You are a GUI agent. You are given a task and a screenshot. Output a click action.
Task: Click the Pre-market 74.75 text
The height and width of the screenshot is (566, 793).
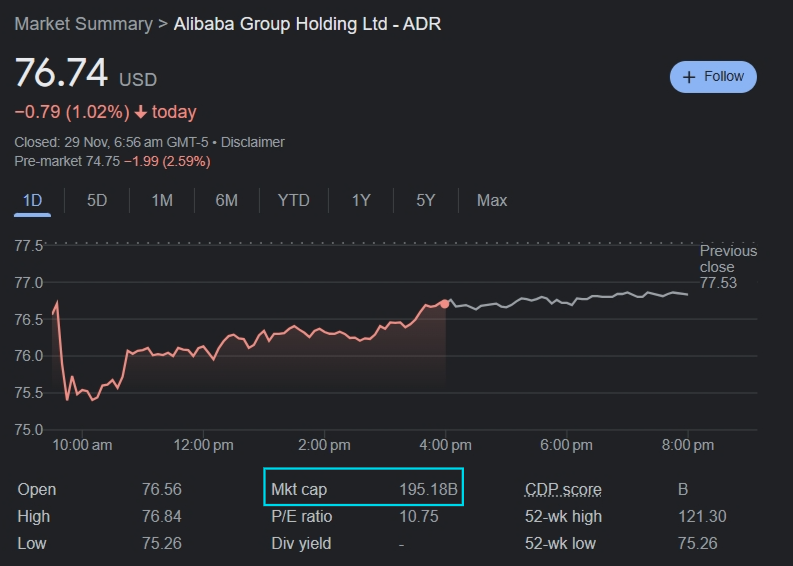(x=67, y=161)
